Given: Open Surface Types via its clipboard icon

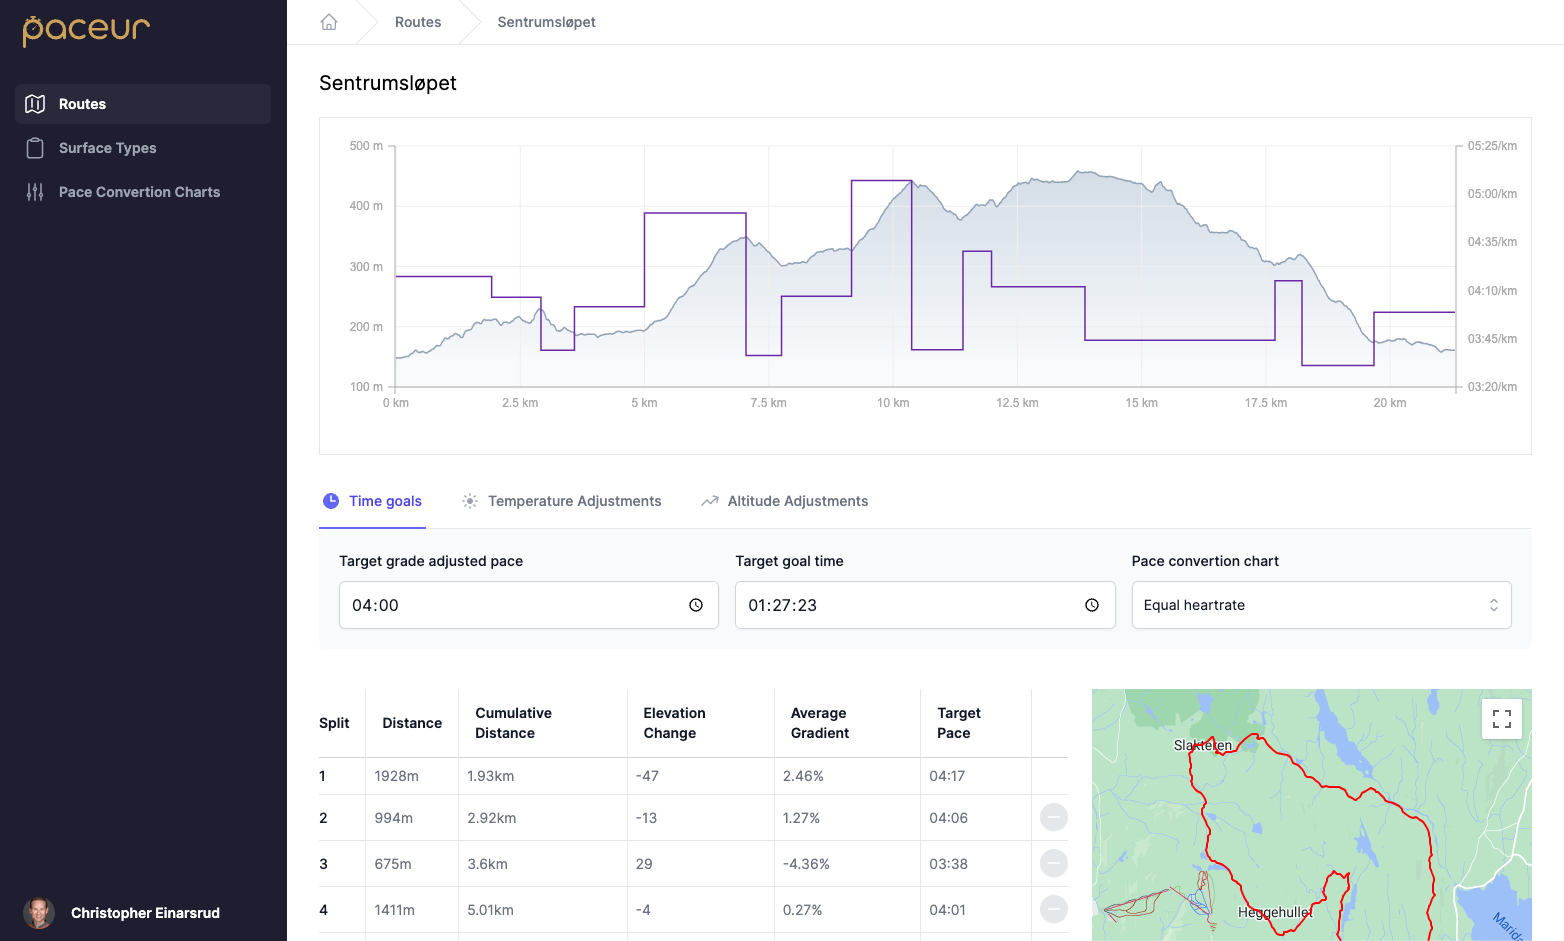Looking at the screenshot, I should (x=35, y=147).
